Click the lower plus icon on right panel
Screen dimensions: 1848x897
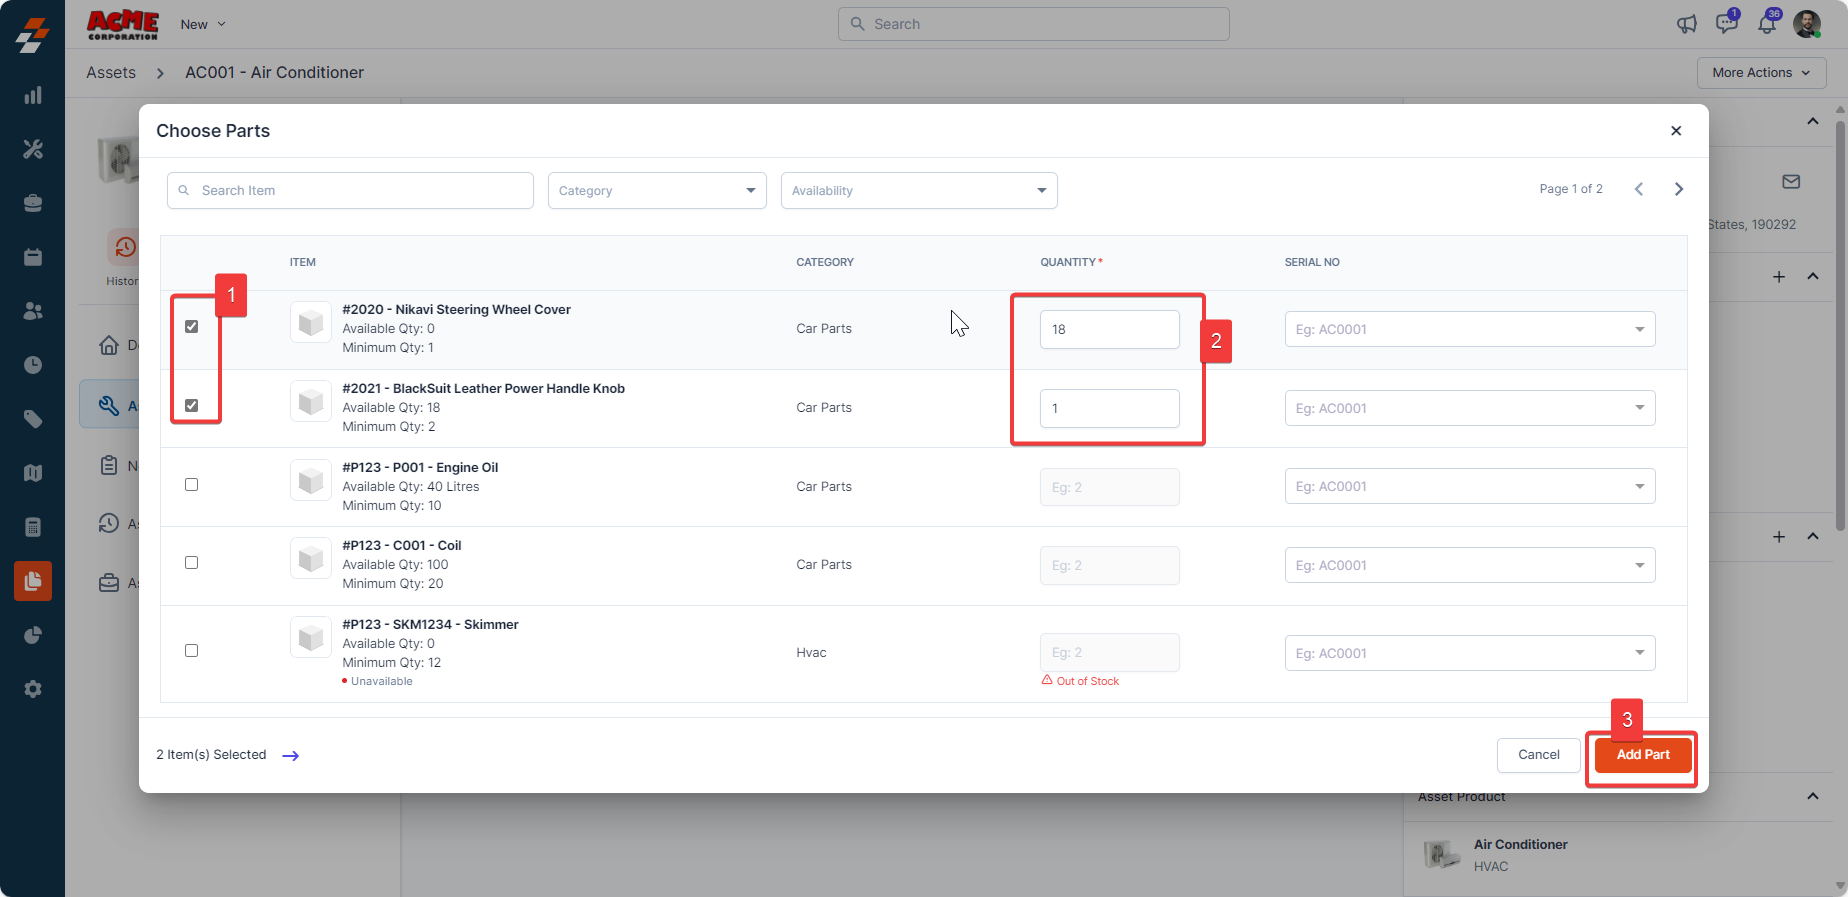pos(1779,537)
